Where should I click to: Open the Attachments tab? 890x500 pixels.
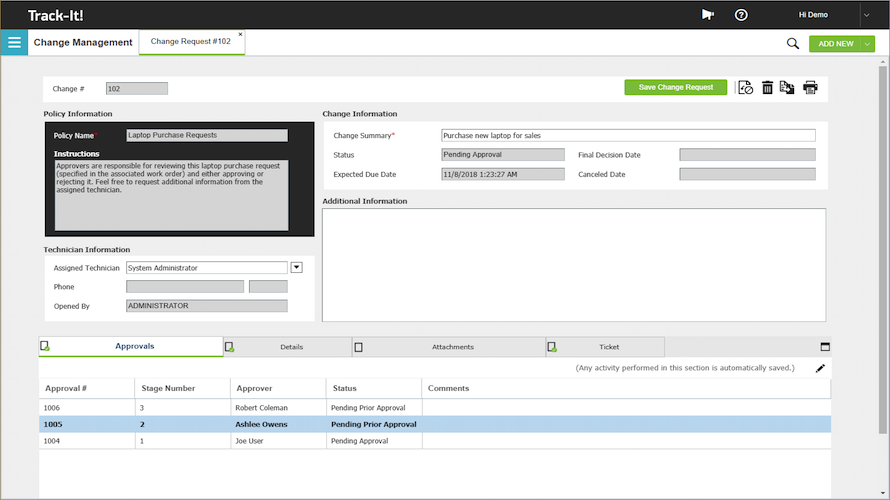(x=452, y=347)
